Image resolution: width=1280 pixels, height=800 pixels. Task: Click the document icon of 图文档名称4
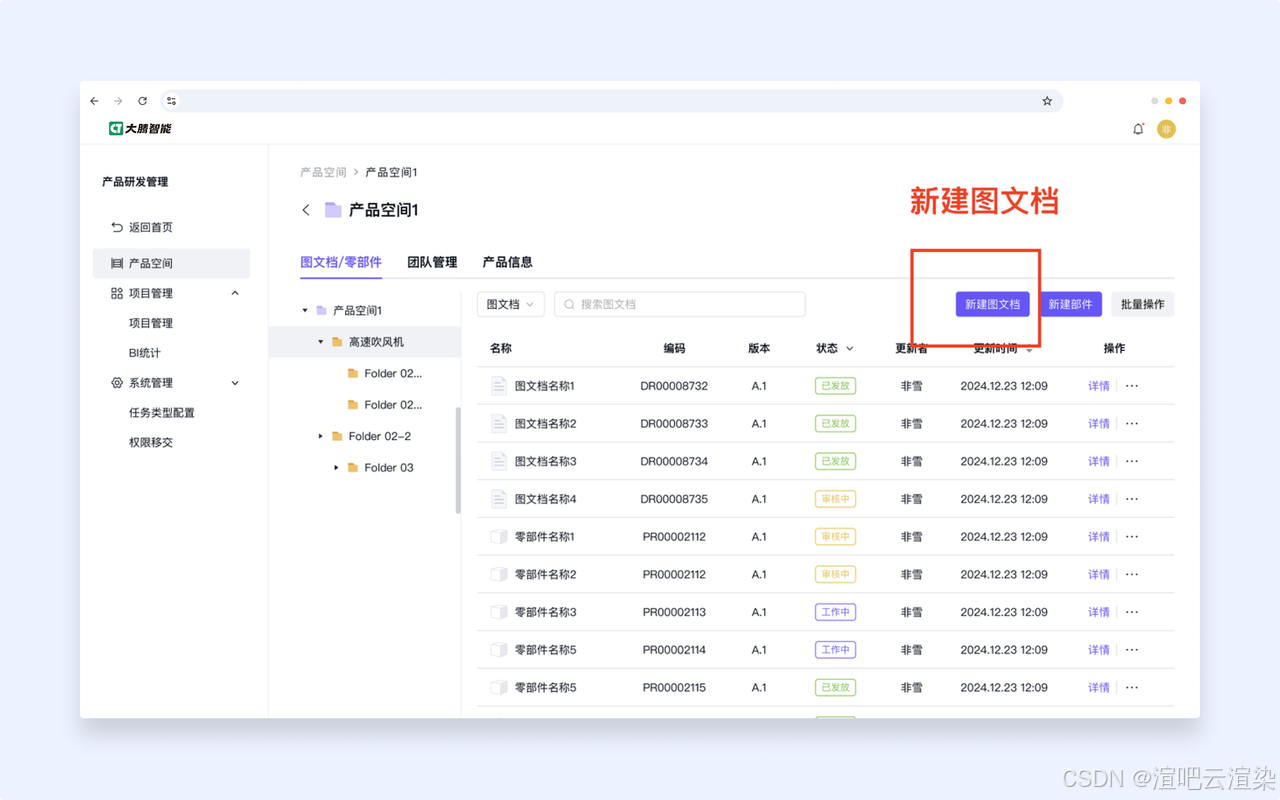point(499,499)
